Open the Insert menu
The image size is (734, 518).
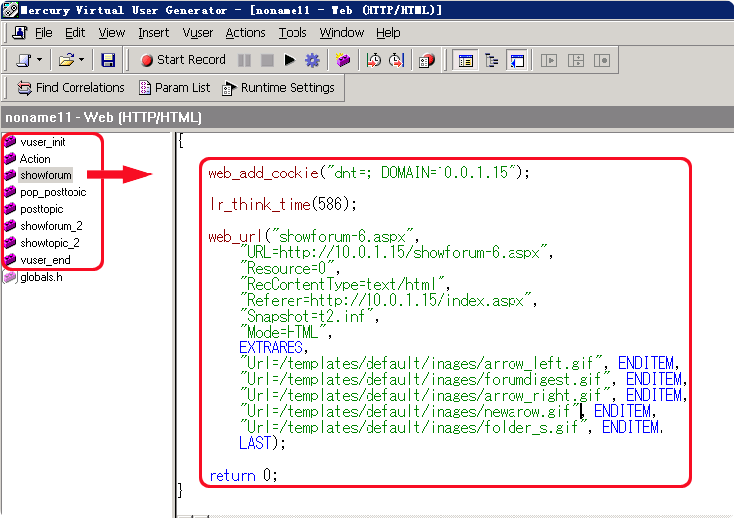[x=153, y=33]
